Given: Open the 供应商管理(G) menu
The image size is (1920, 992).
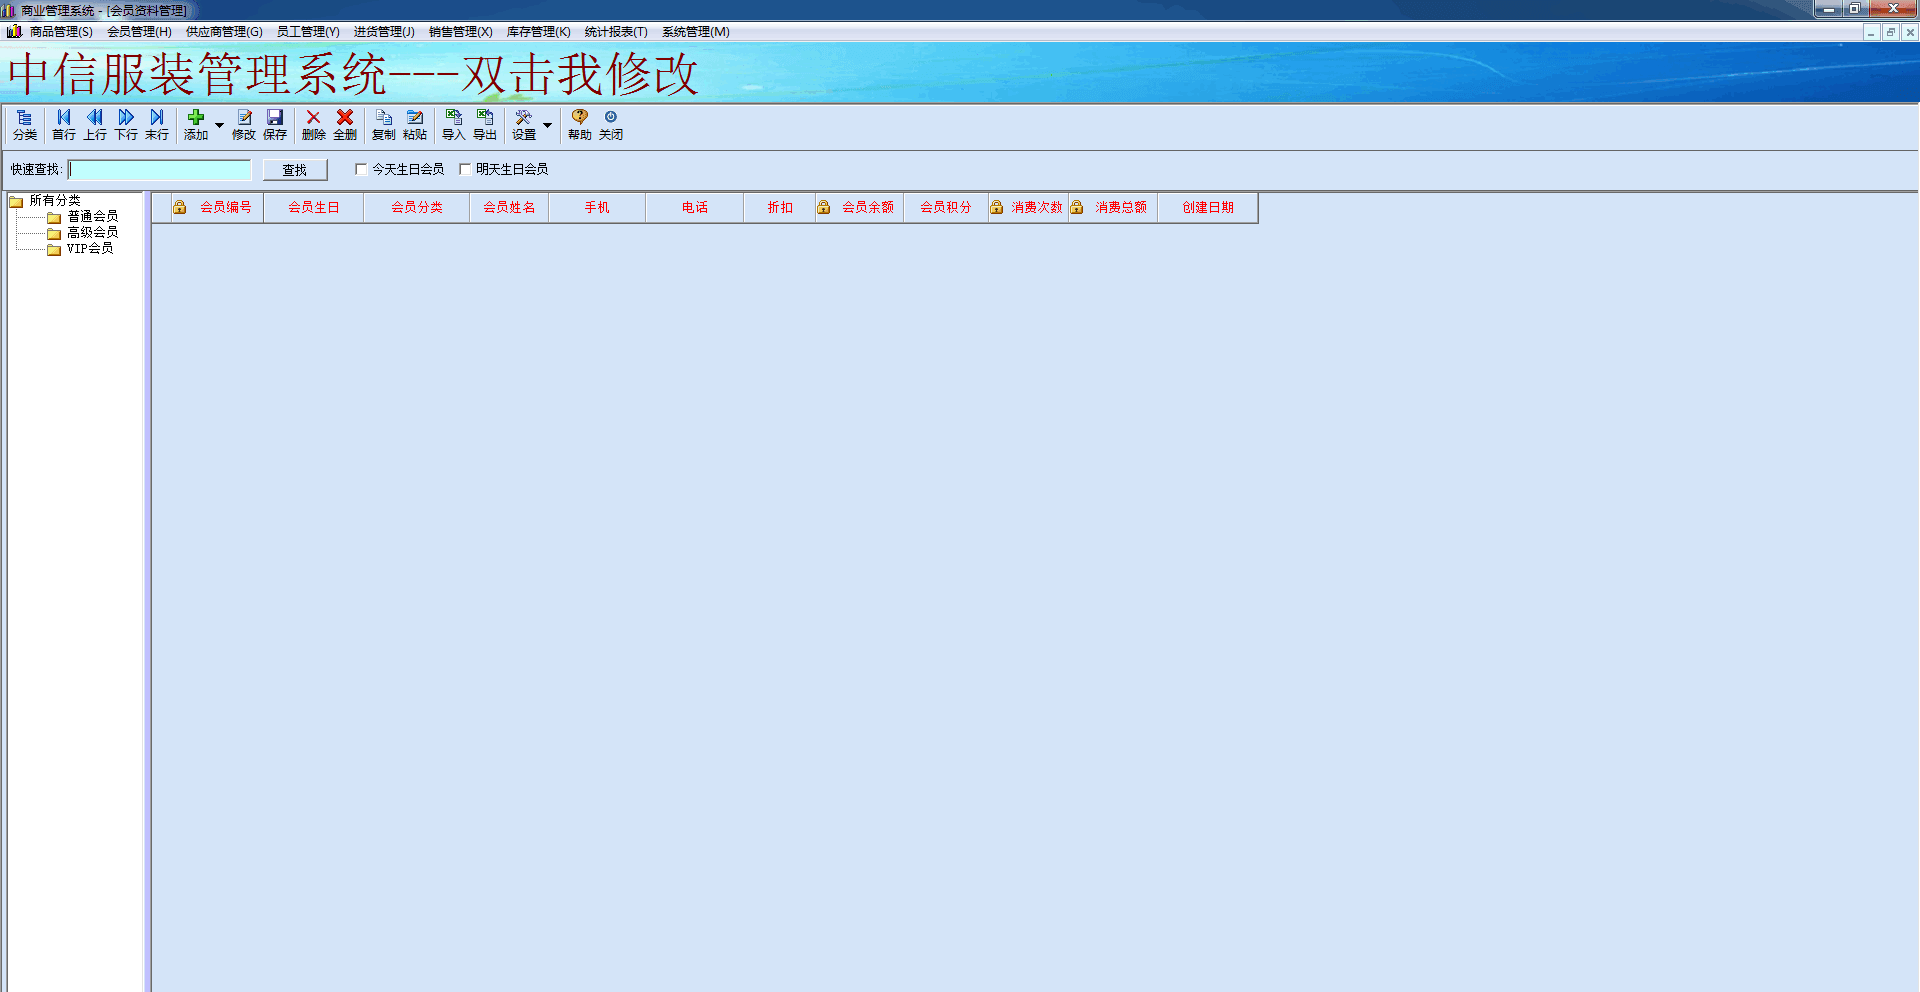Looking at the screenshot, I should coord(224,32).
